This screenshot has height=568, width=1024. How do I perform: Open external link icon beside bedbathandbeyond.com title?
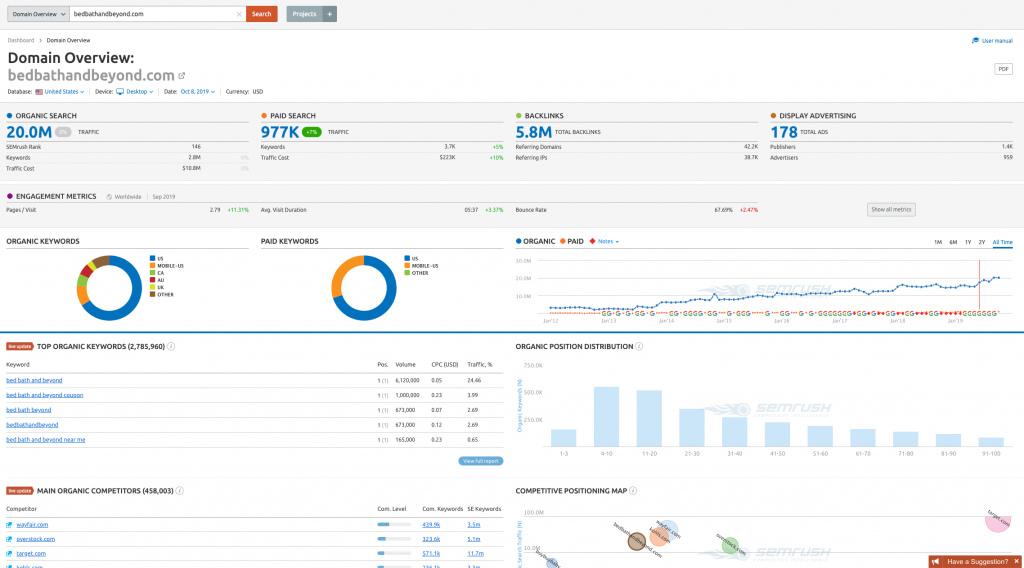point(182,75)
